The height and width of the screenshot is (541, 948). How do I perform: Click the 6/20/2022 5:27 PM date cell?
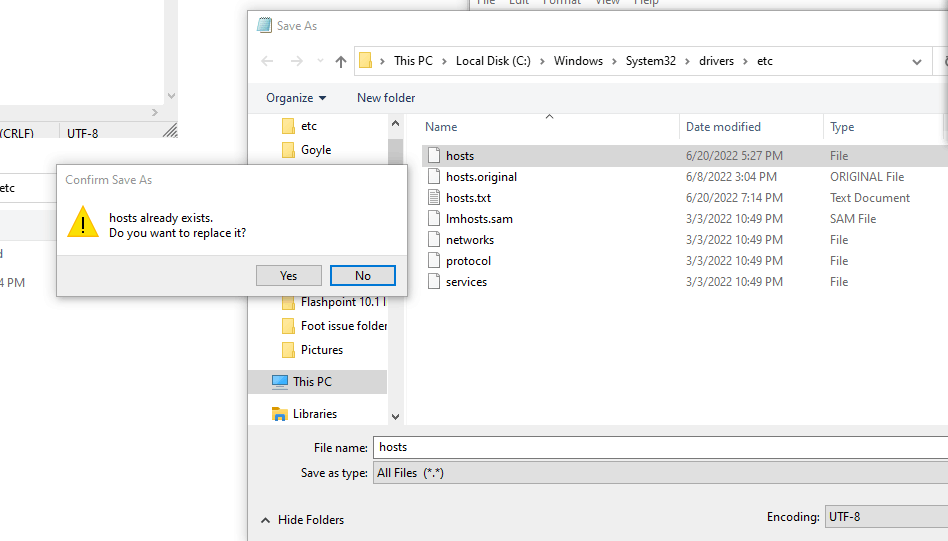tap(734, 156)
